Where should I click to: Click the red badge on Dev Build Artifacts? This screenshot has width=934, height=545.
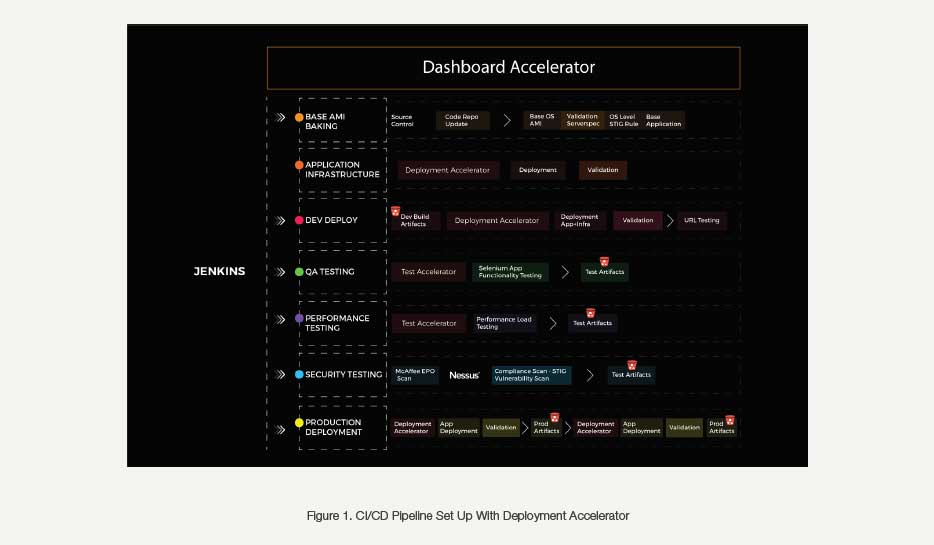[396, 212]
